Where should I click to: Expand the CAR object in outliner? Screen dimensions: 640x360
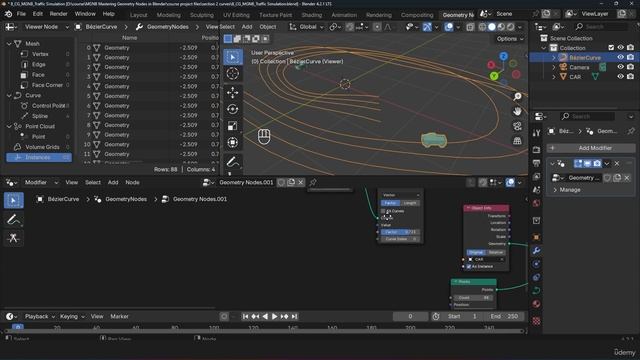(x=554, y=77)
